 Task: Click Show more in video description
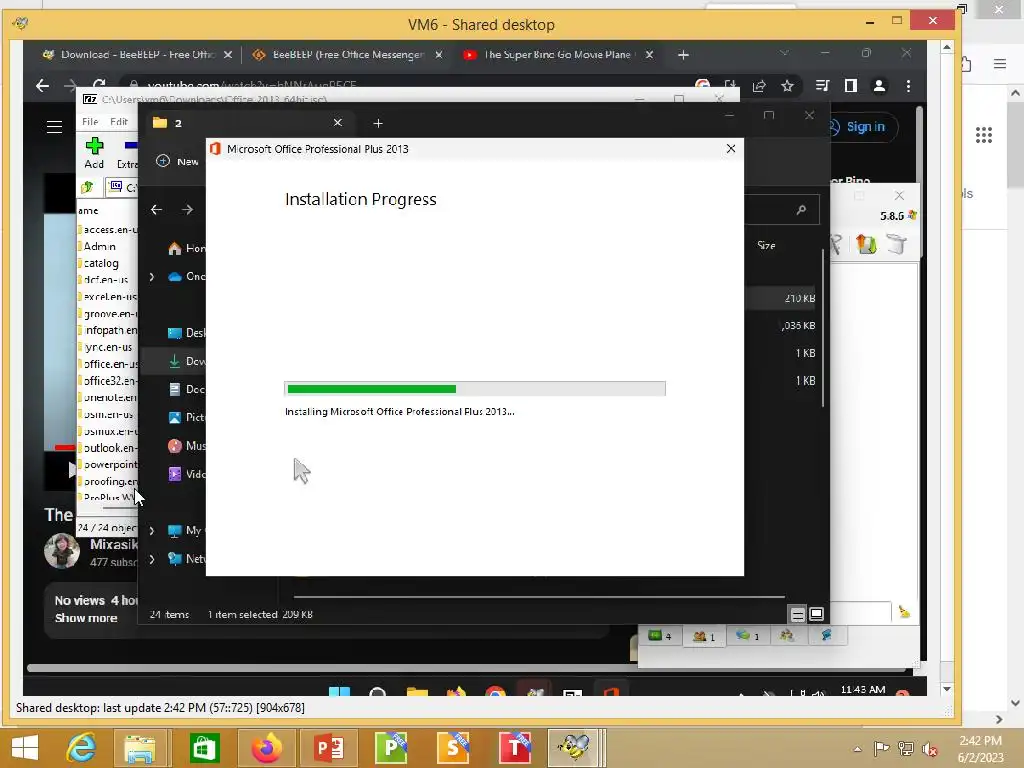(x=86, y=618)
